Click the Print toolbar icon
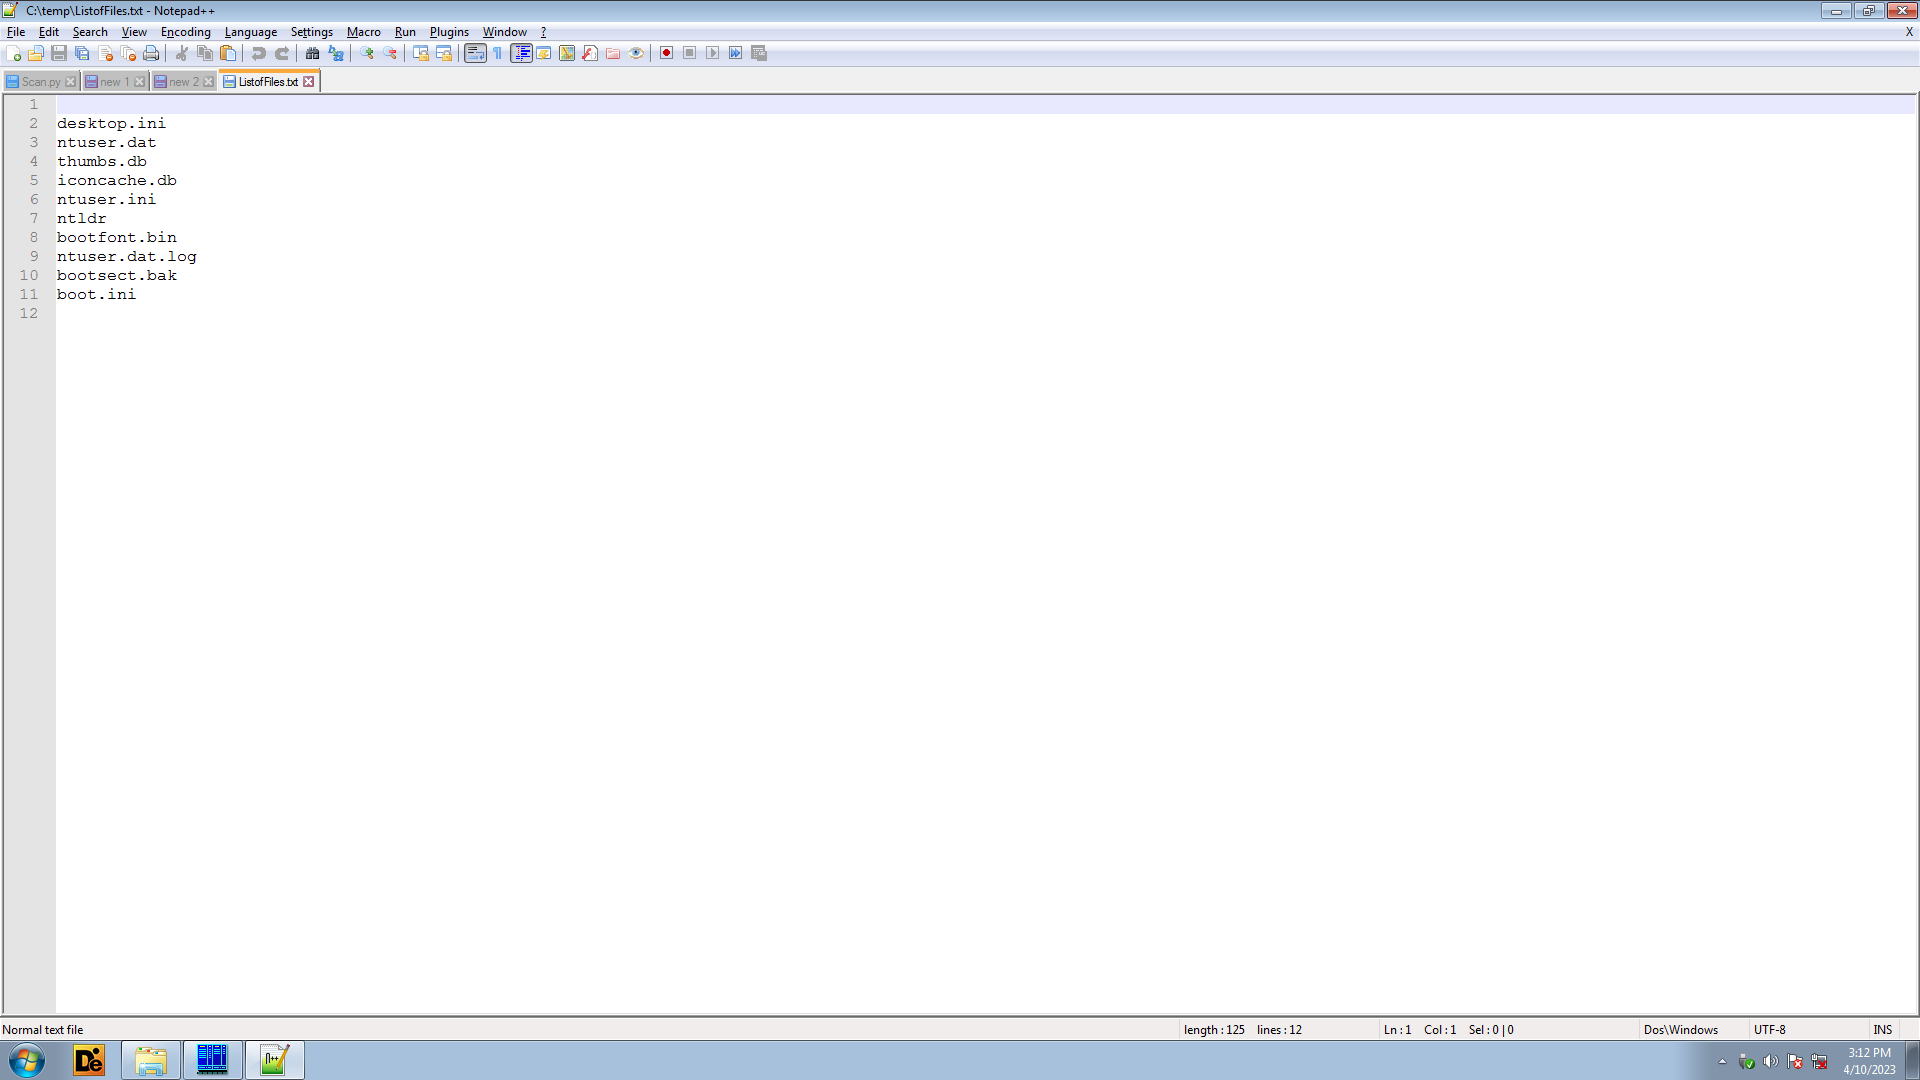 [151, 53]
